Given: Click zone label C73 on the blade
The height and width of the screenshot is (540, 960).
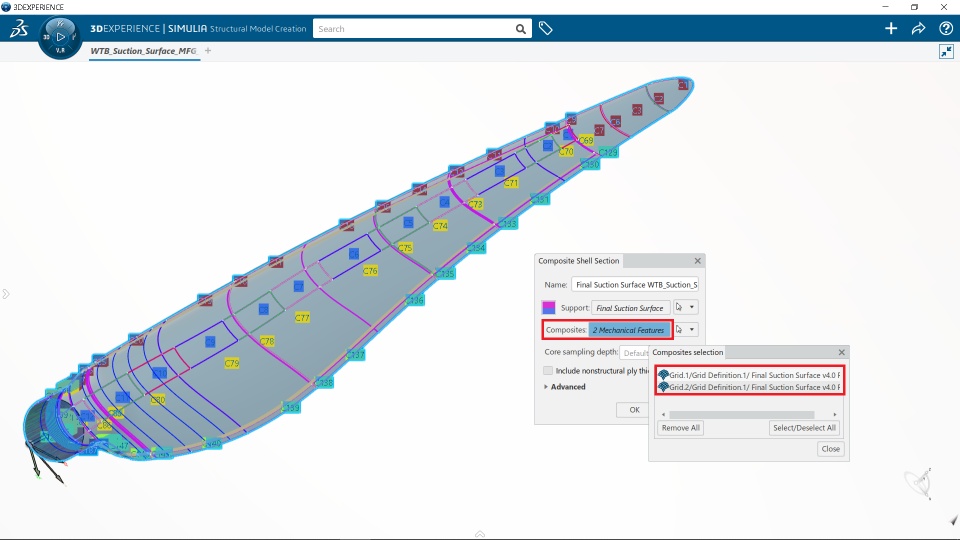Looking at the screenshot, I should [x=476, y=204].
